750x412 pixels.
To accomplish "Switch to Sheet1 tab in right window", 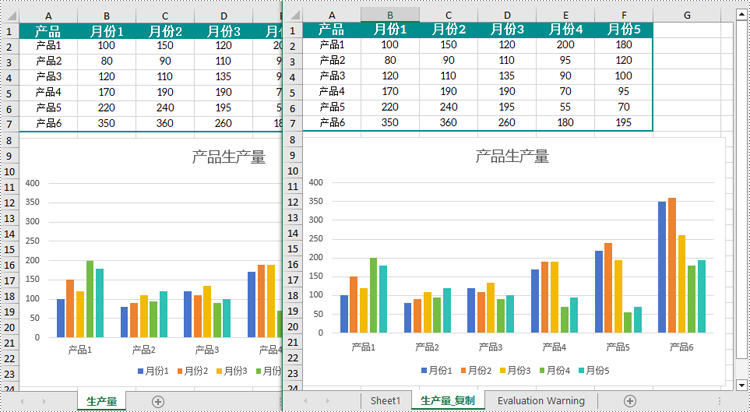I will tap(386, 401).
